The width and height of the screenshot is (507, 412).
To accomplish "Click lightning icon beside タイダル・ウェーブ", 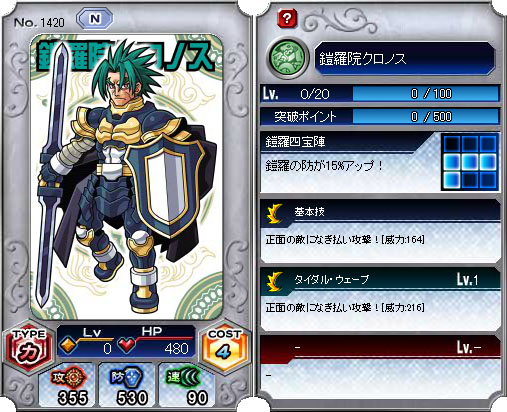I will pyautogui.click(x=275, y=281).
